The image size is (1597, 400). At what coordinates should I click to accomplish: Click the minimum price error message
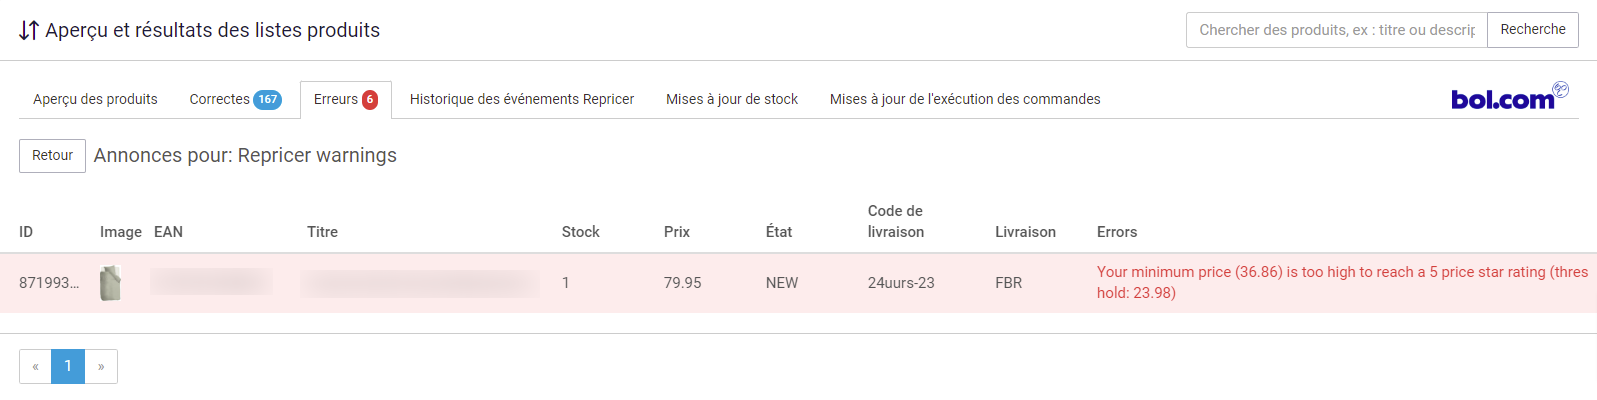tap(1343, 283)
